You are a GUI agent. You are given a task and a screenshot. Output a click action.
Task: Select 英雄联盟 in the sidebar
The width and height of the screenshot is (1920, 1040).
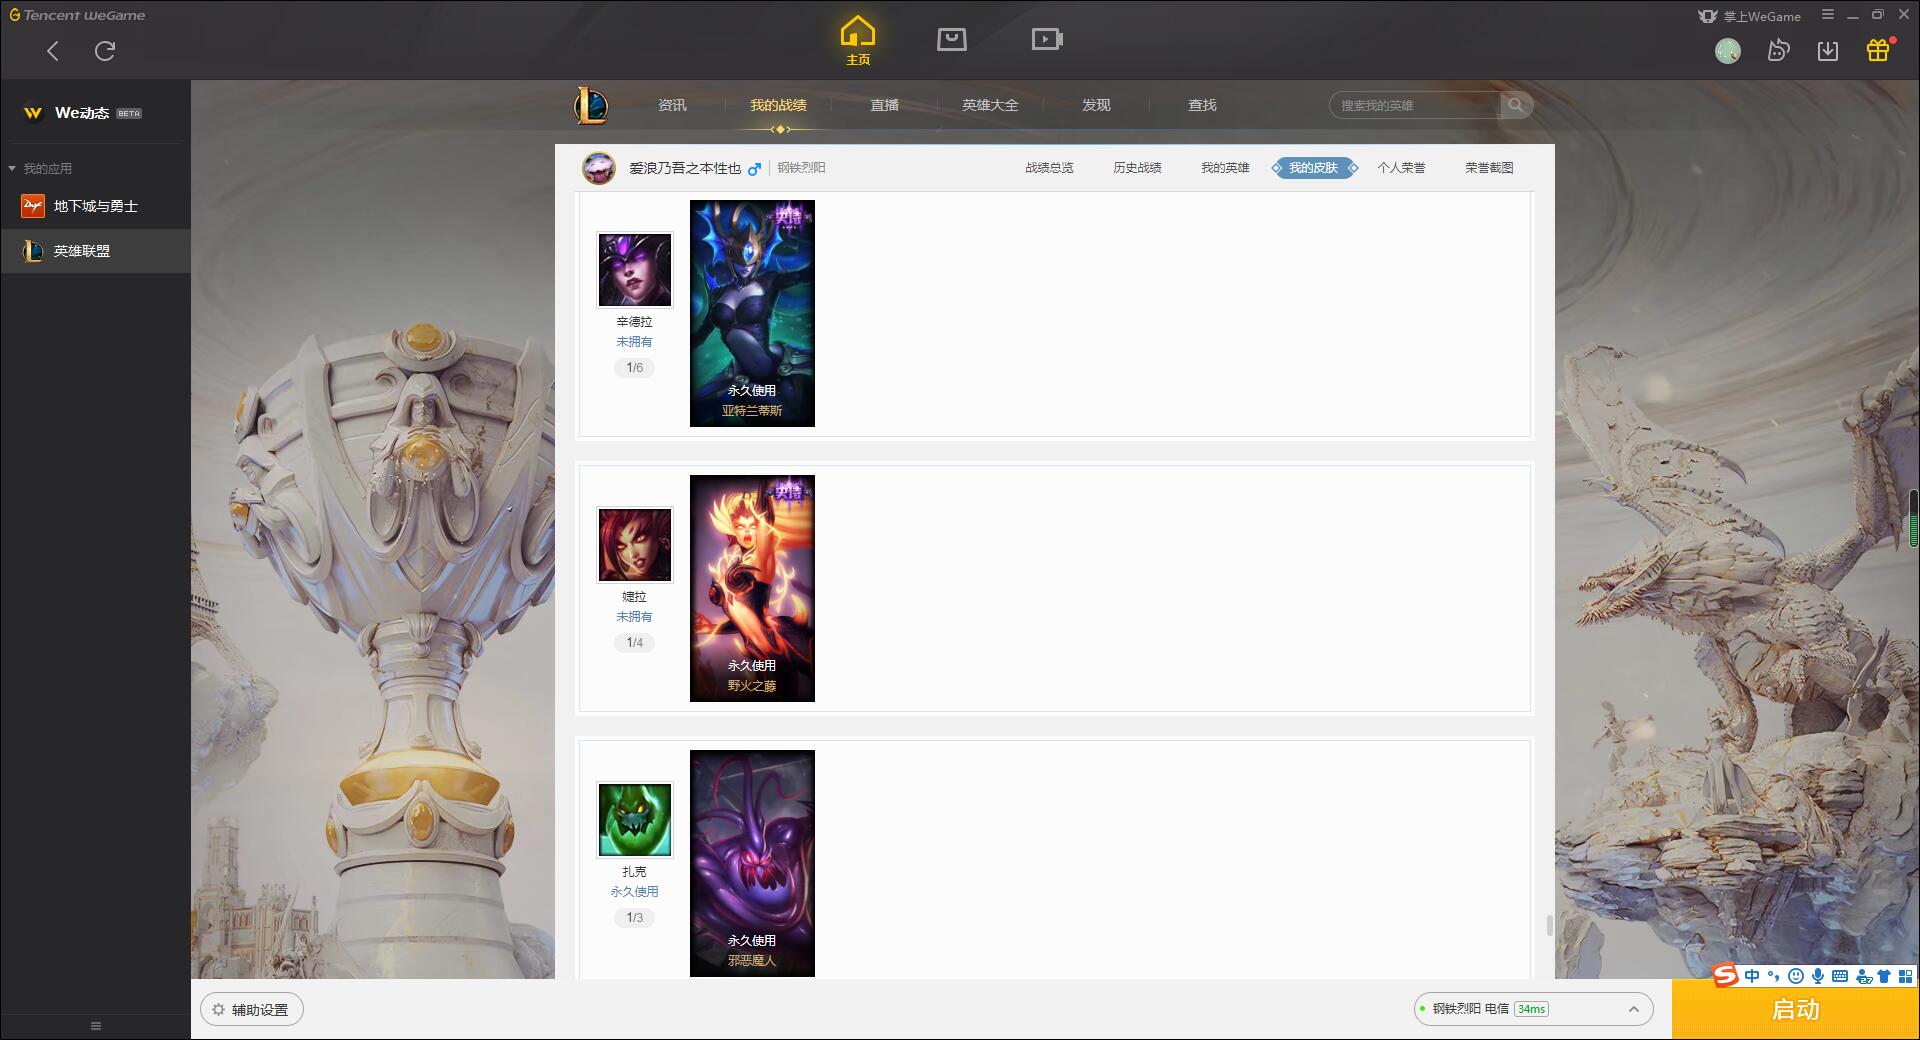pos(95,251)
